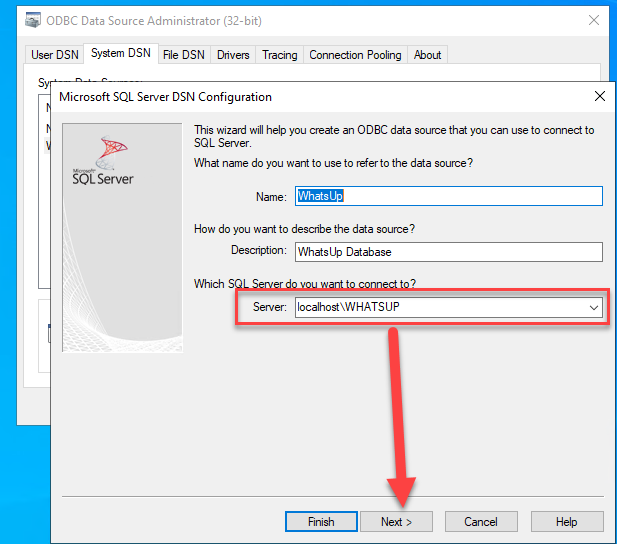The height and width of the screenshot is (544, 617).
Task: Open the File DSN tab
Action: pyautogui.click(x=184, y=55)
